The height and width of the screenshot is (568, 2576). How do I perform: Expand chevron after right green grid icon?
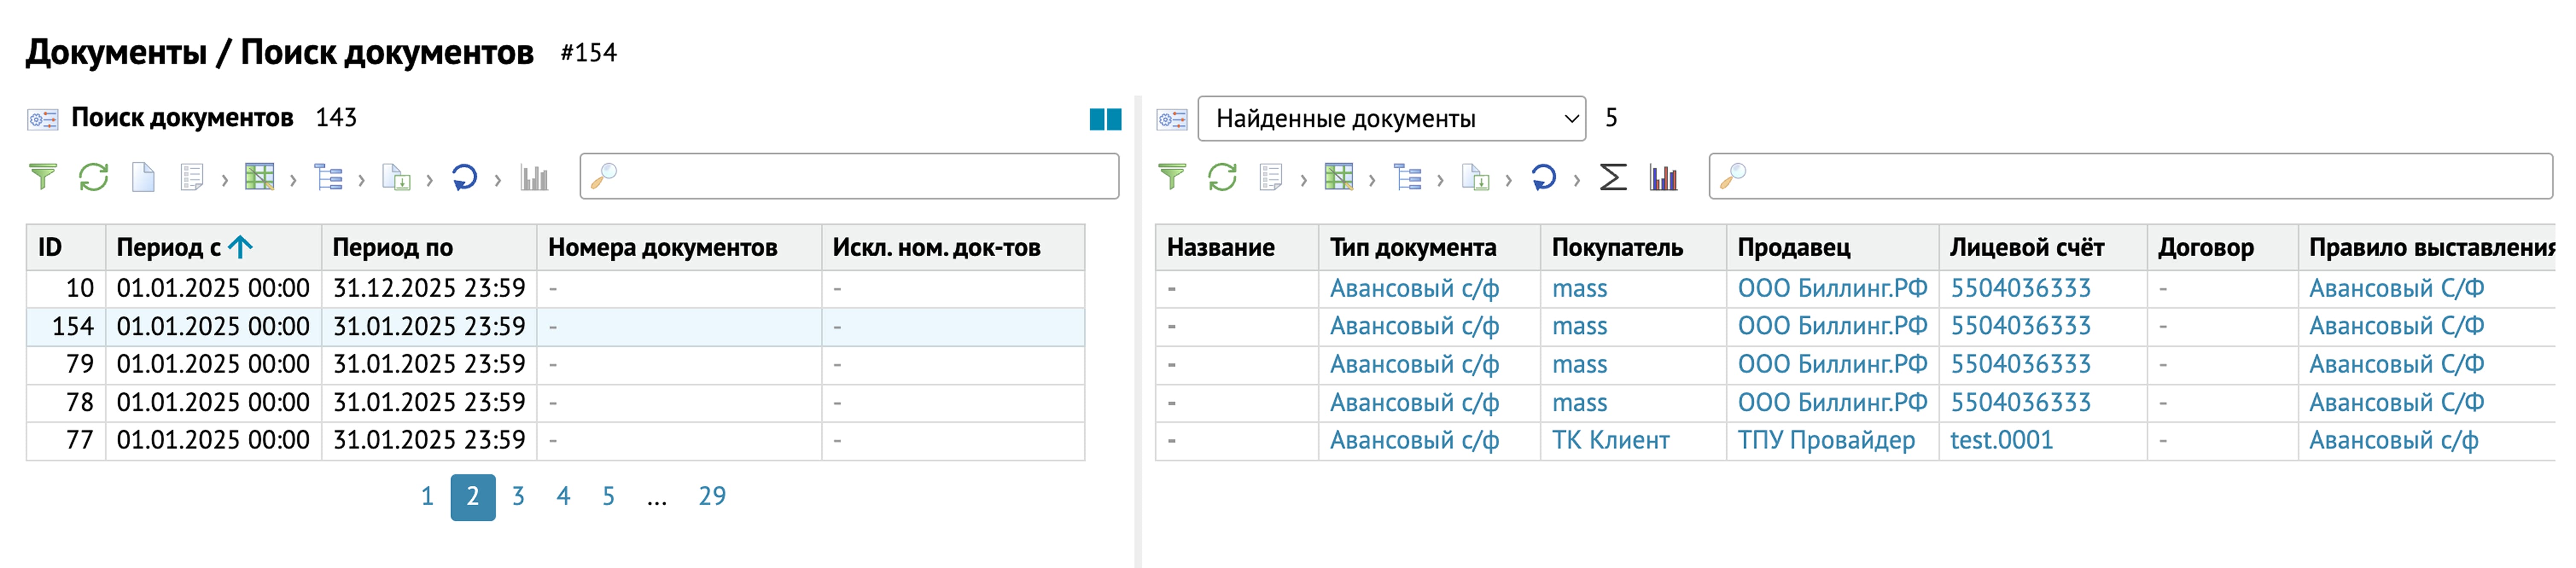(1372, 180)
